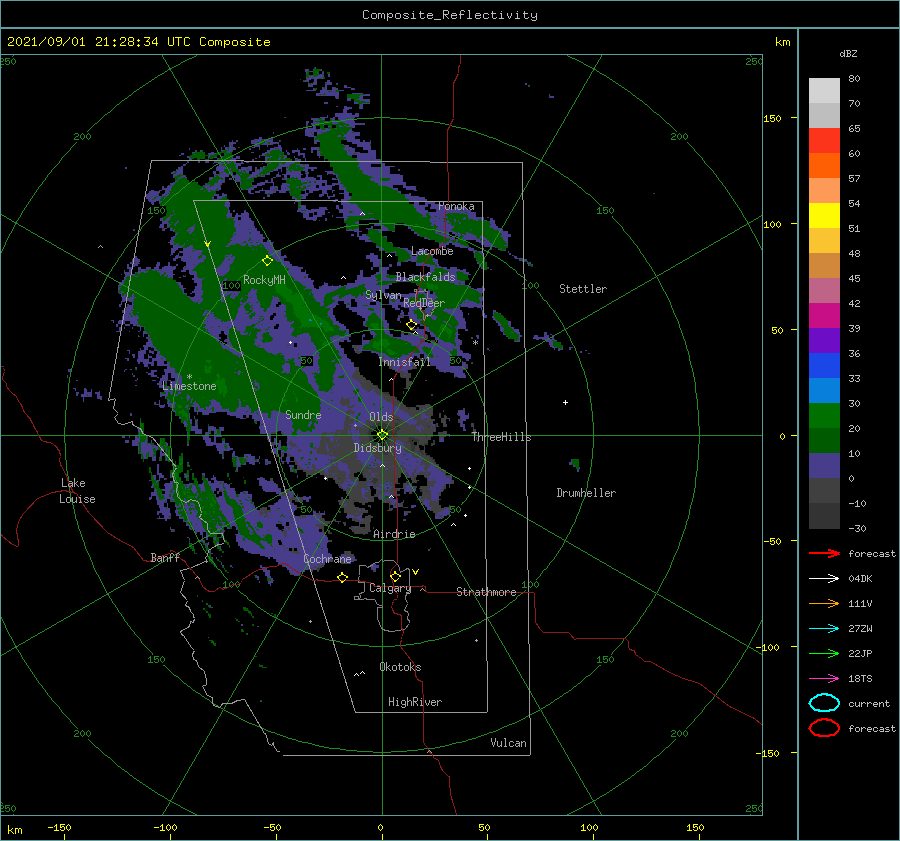This screenshot has width=900, height=841.
Task: Click the Sundre label
Action: coord(303,414)
